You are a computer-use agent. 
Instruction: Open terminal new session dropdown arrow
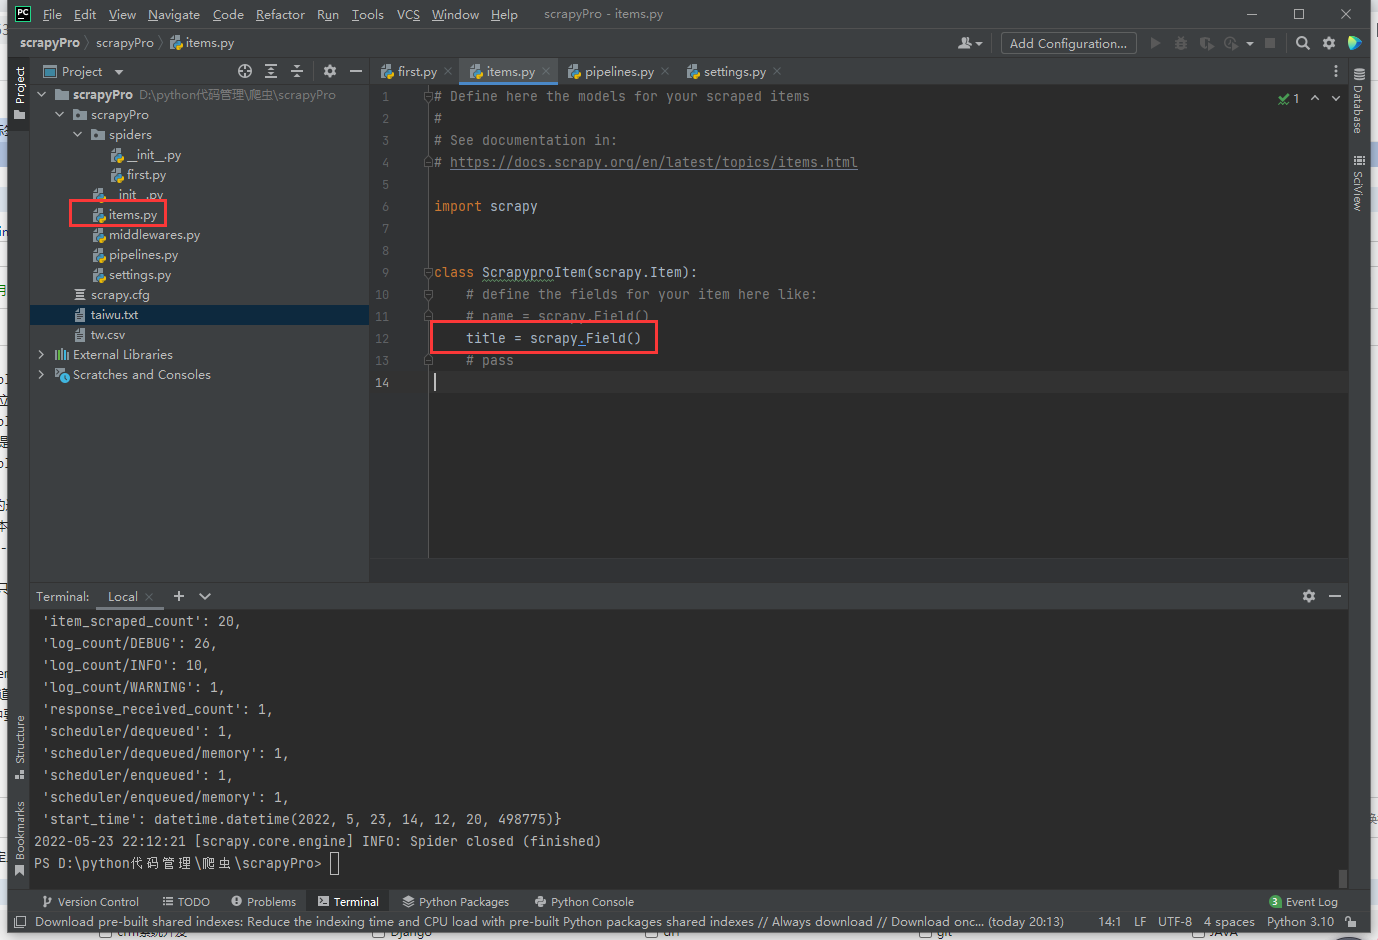[205, 596]
